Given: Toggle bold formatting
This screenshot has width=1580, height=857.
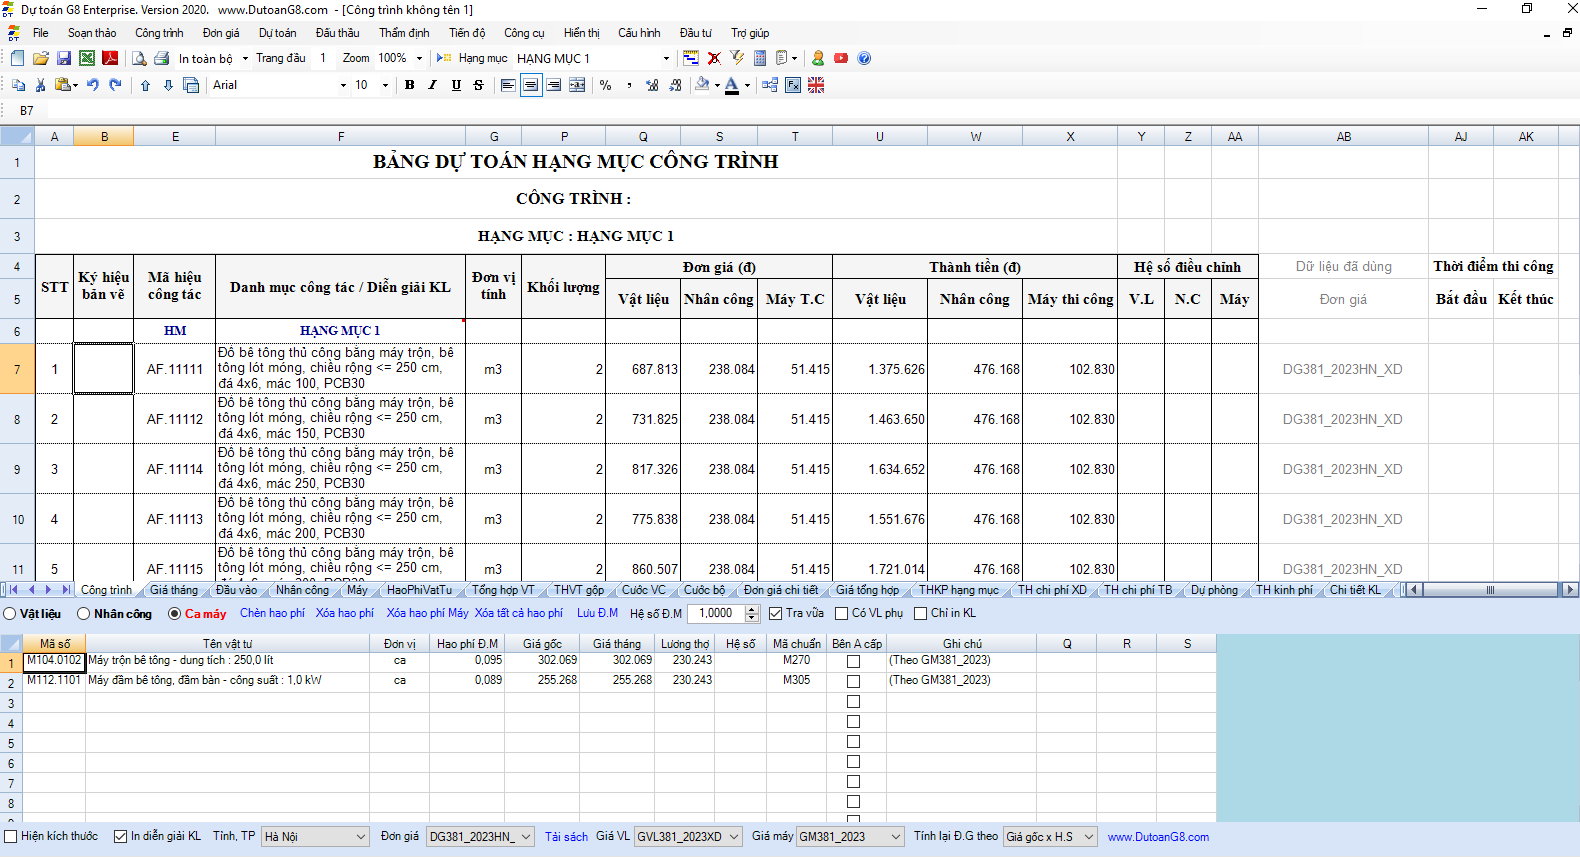Looking at the screenshot, I should click(409, 85).
